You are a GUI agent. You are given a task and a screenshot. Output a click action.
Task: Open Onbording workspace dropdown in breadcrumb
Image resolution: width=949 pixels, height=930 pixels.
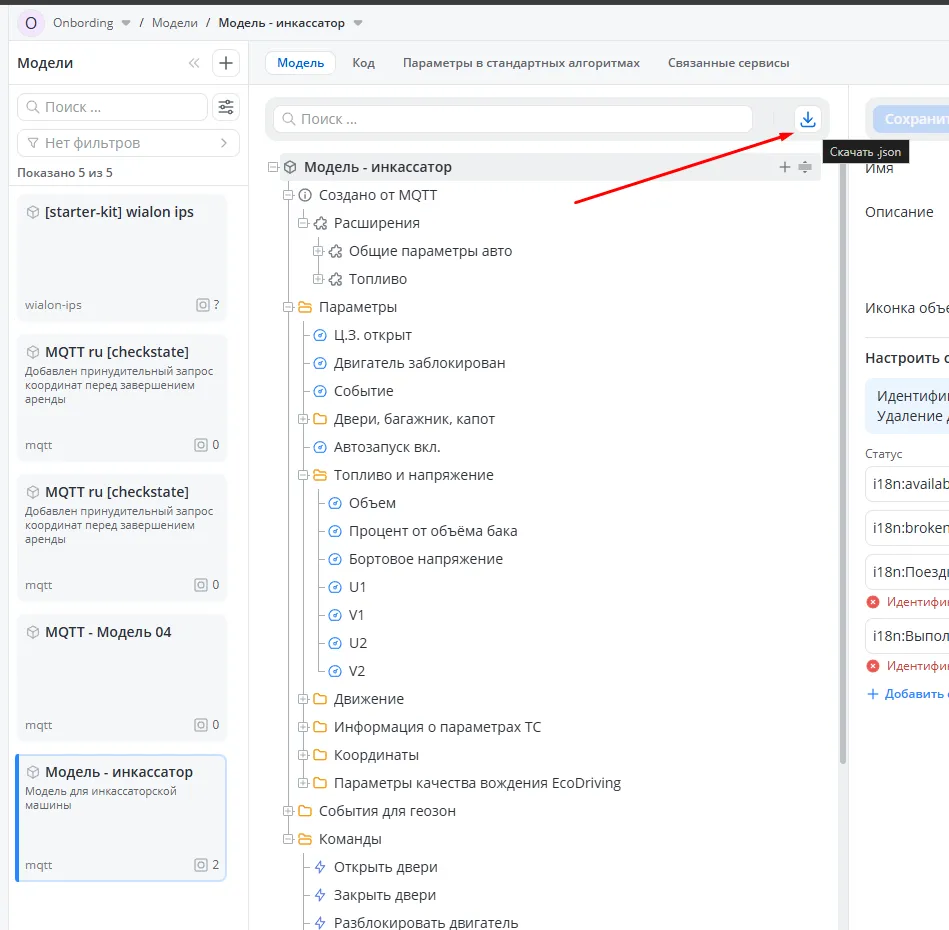(x=125, y=22)
